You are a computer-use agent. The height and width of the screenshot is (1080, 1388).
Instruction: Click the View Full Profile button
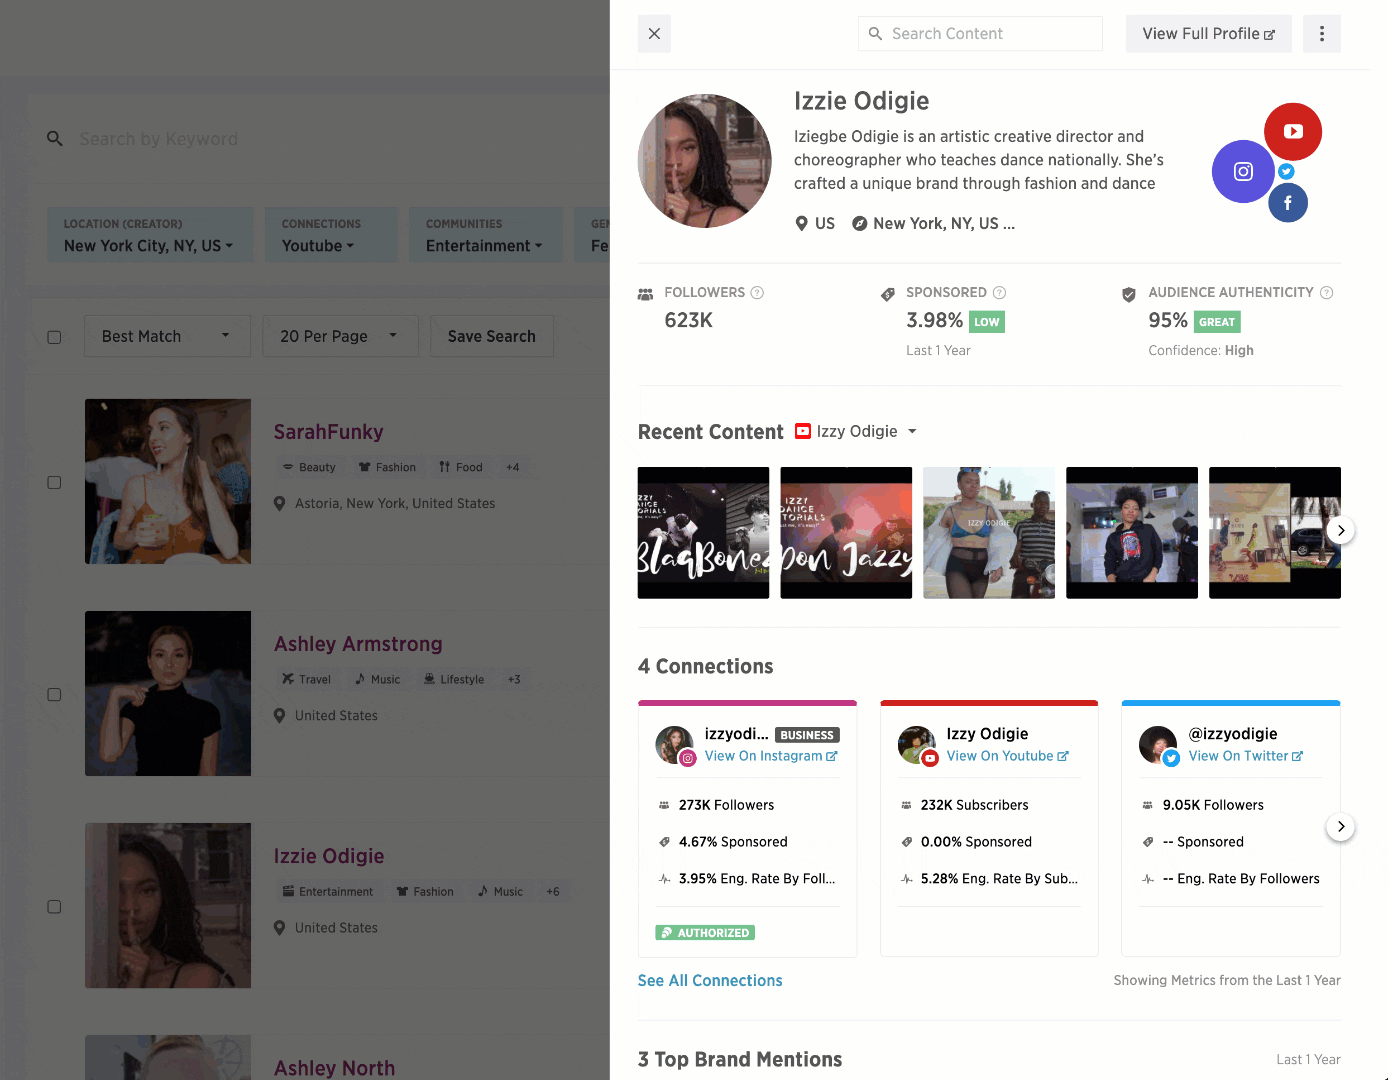1209,34
